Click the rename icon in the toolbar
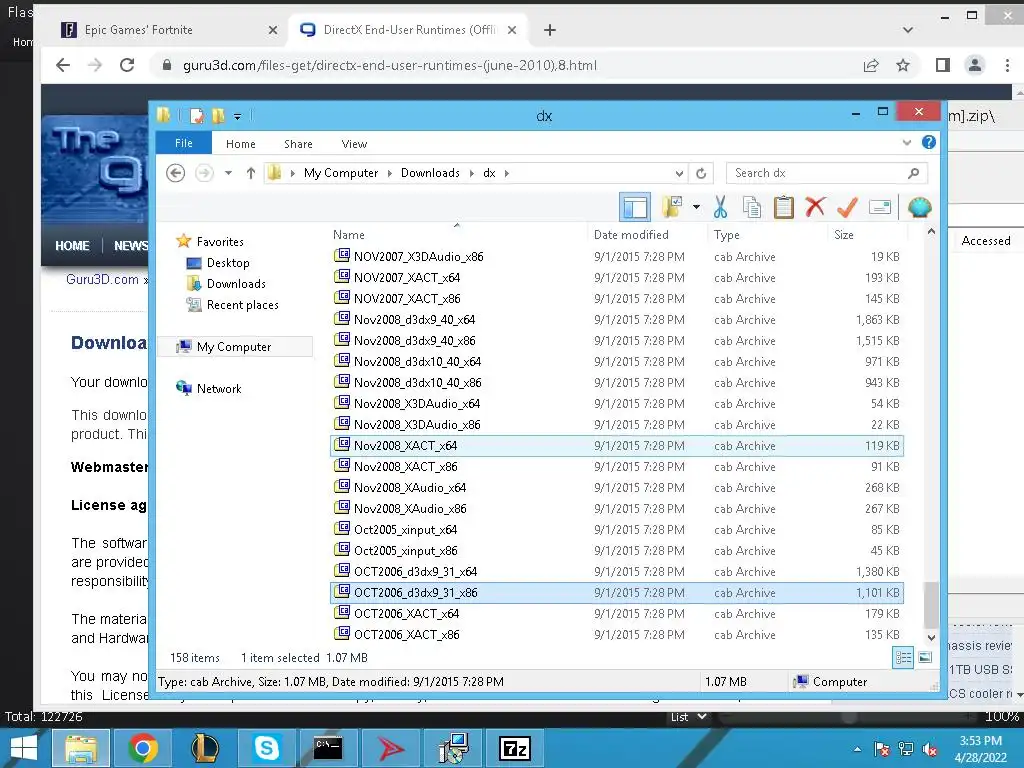The width and height of the screenshot is (1024, 768). click(x=880, y=208)
